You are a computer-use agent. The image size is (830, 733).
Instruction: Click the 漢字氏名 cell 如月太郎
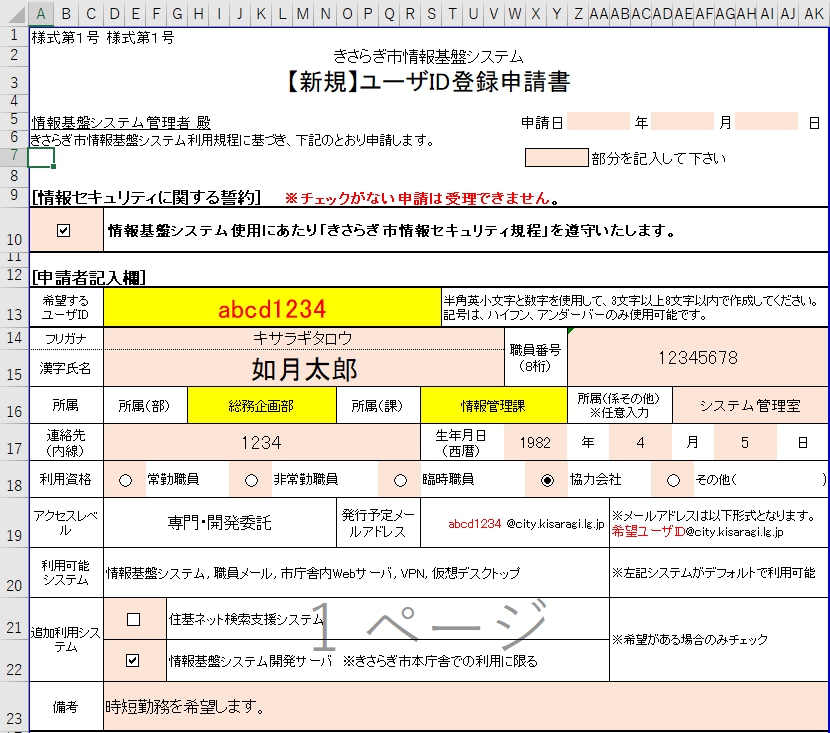(303, 368)
